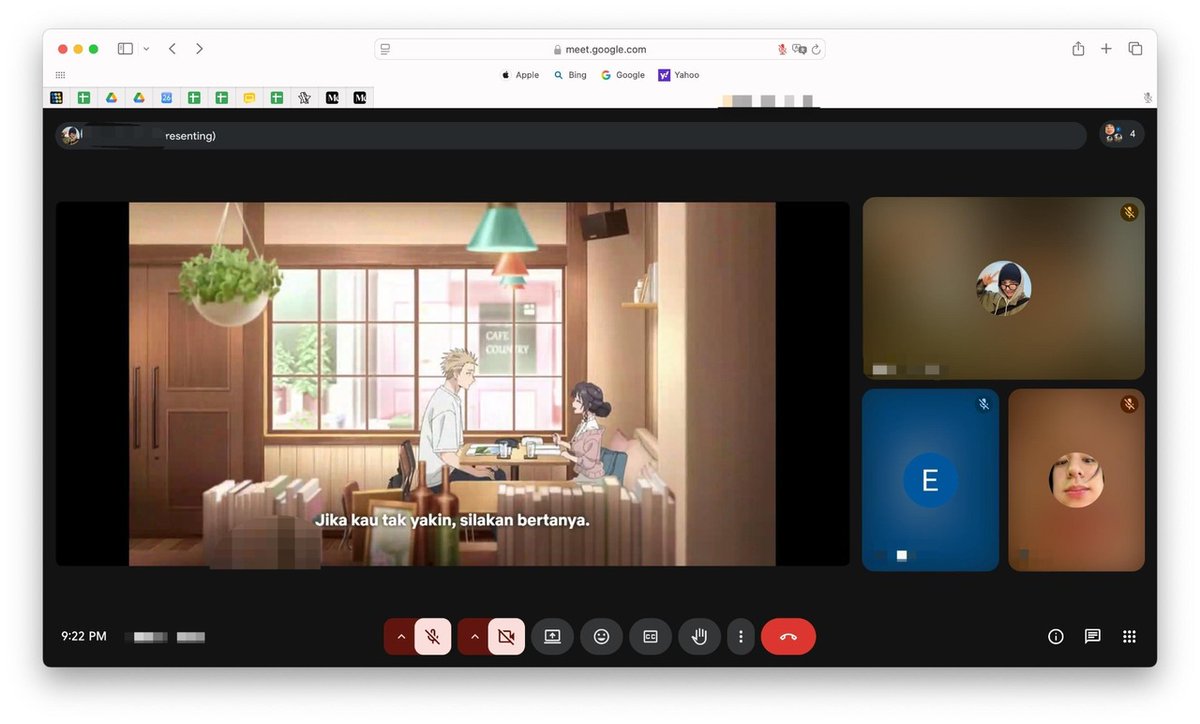
Task: Open the meeting details info icon
Action: [1055, 636]
